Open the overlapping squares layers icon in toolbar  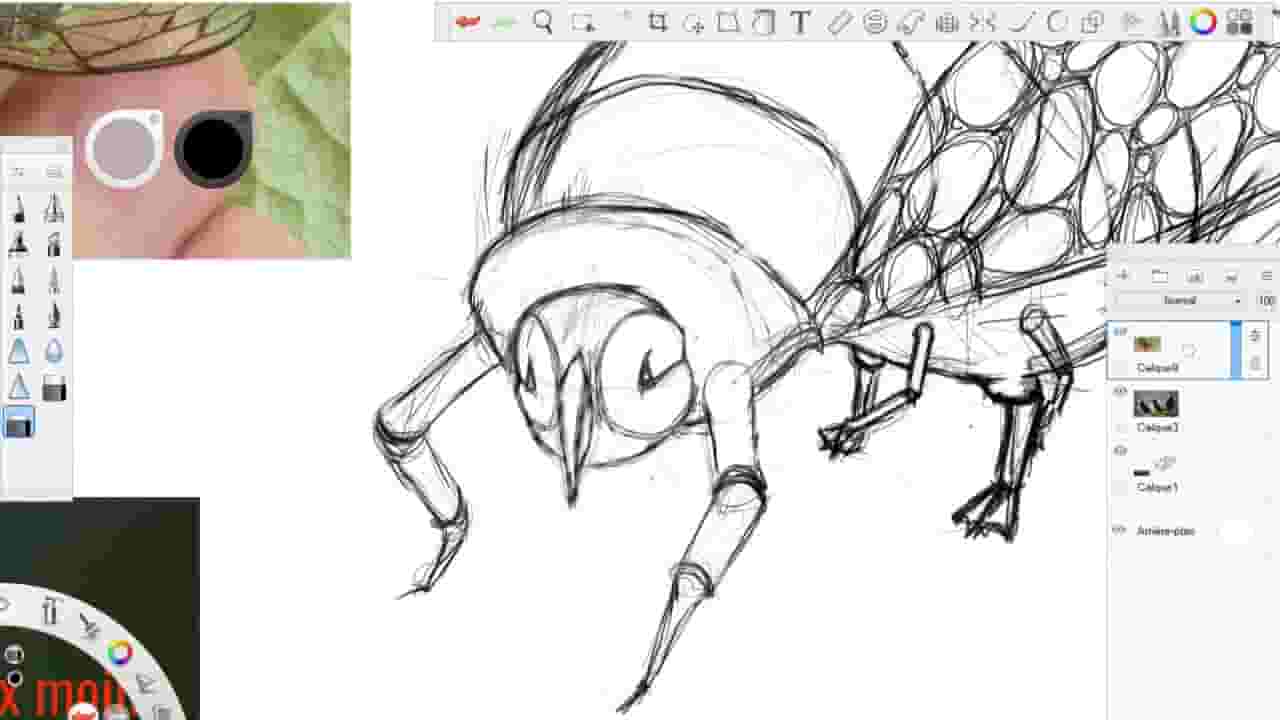(1093, 22)
